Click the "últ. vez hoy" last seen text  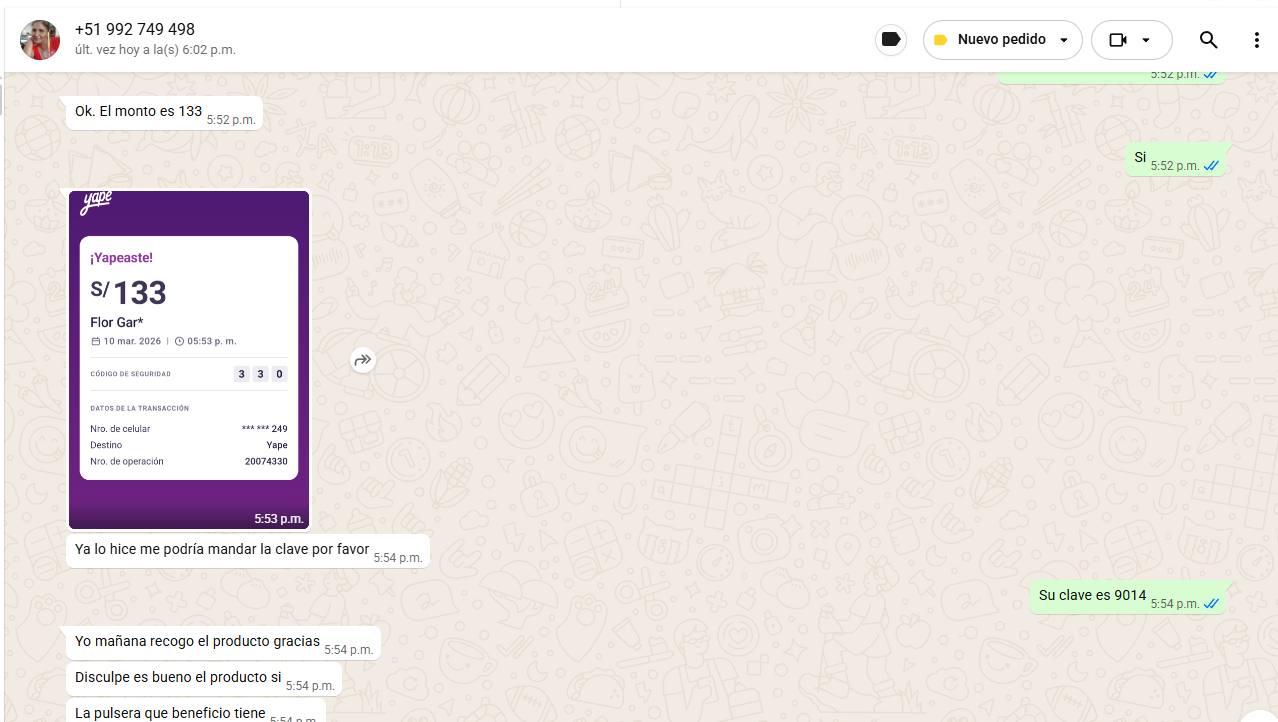tap(155, 50)
